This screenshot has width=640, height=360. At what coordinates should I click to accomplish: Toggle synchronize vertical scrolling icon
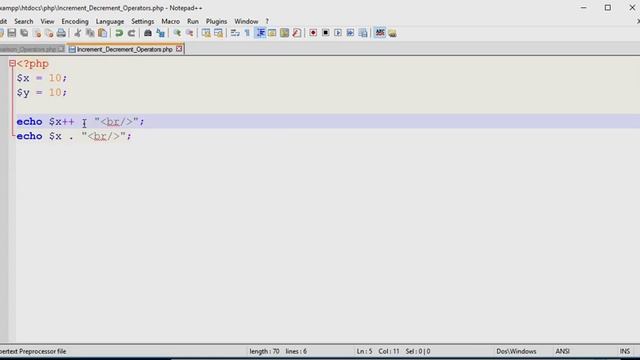[206, 33]
